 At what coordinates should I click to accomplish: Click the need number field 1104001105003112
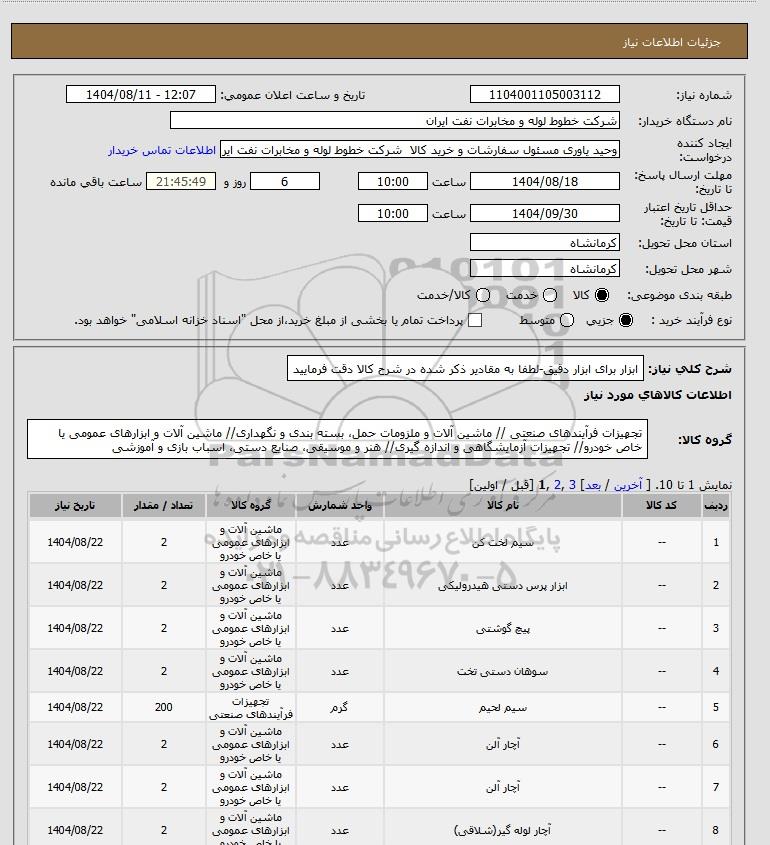[545, 94]
